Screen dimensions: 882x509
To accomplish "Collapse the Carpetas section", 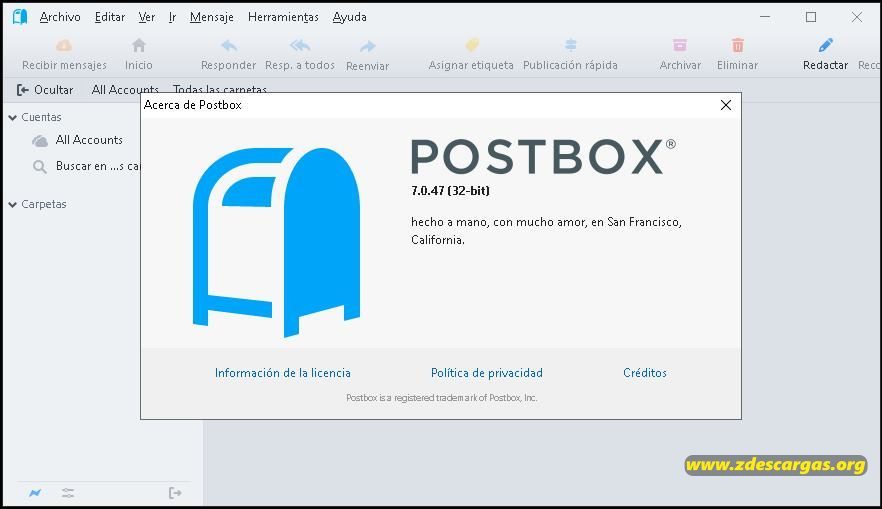I will point(12,205).
